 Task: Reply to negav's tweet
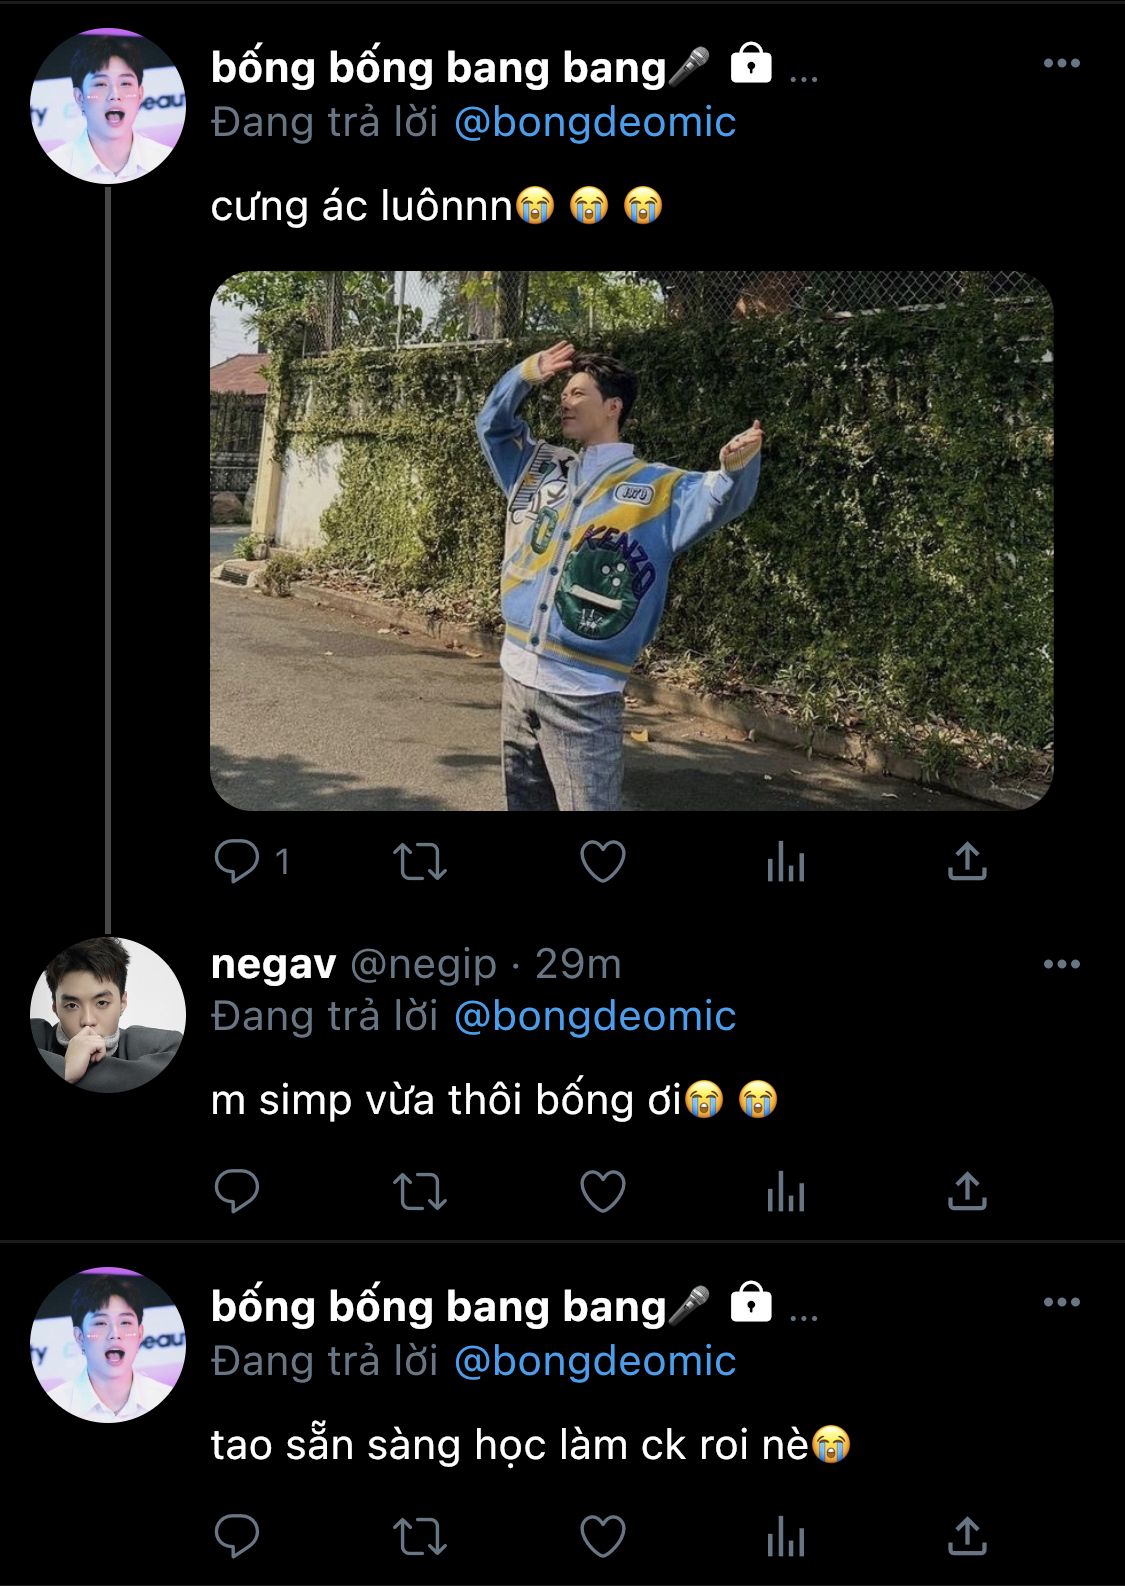point(237,1191)
